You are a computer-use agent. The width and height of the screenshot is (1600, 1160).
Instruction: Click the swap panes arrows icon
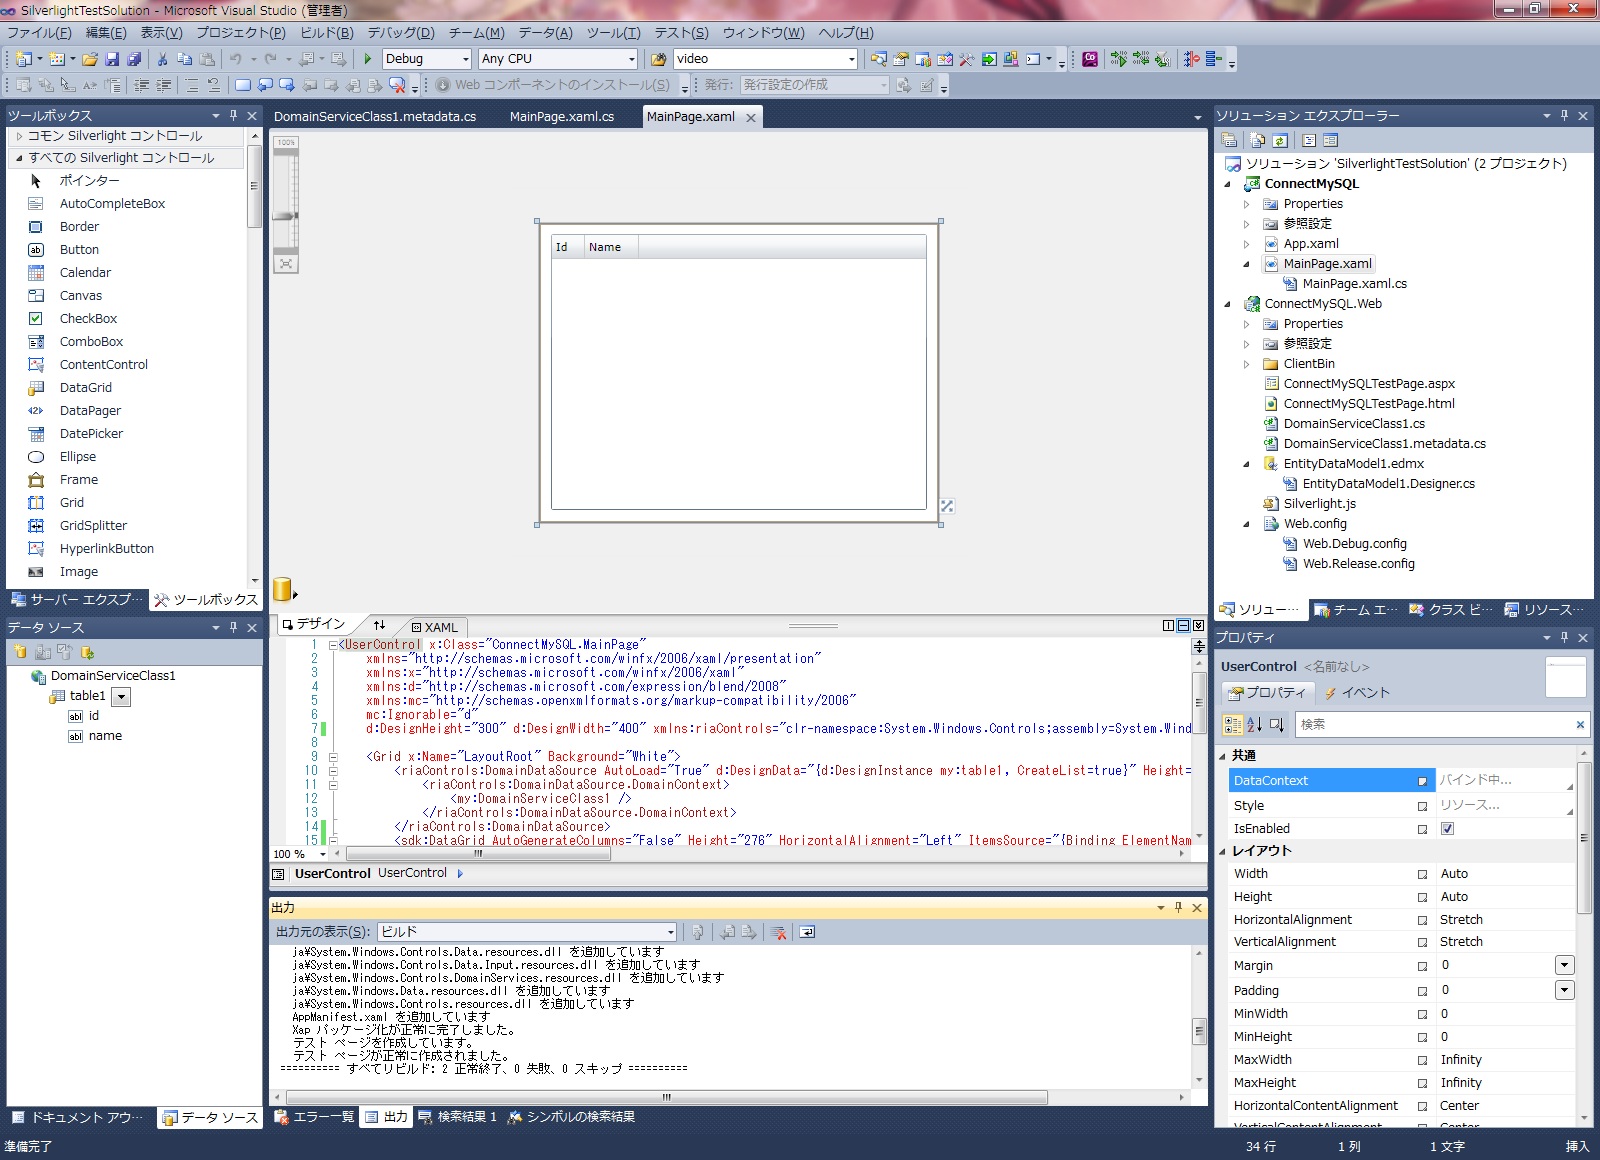point(379,625)
